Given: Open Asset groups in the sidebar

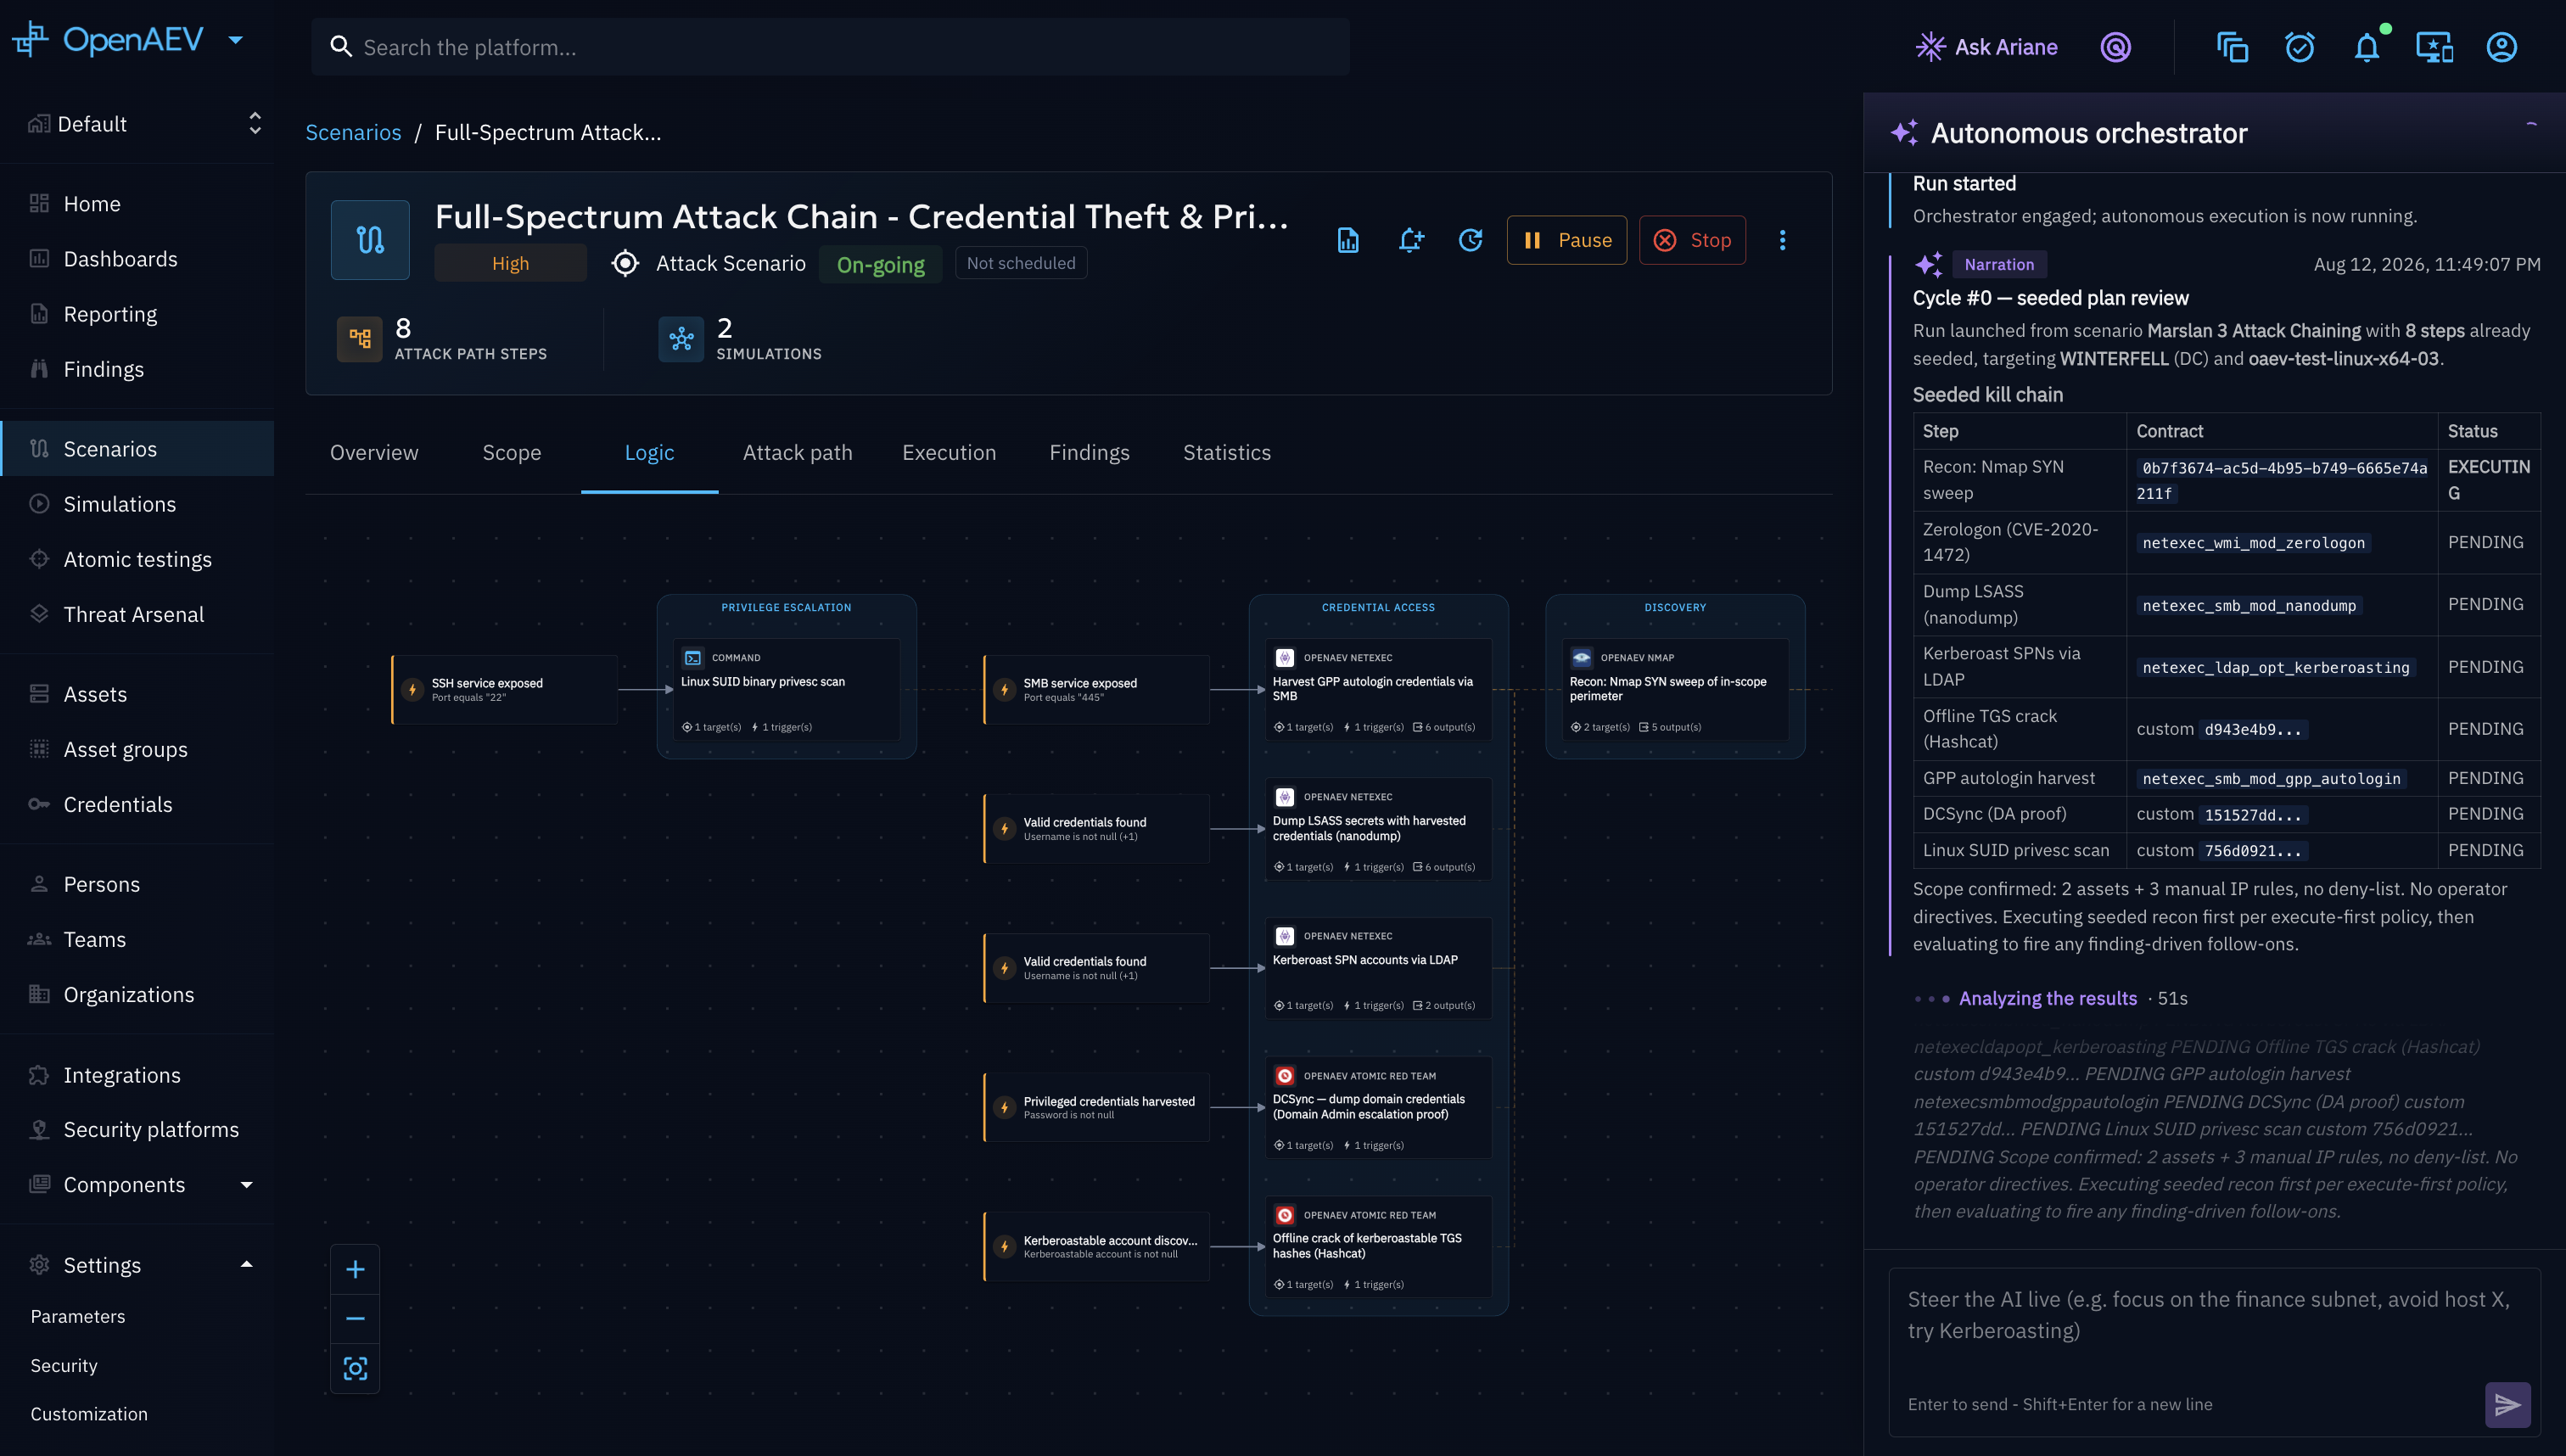Looking at the screenshot, I should 137,749.
